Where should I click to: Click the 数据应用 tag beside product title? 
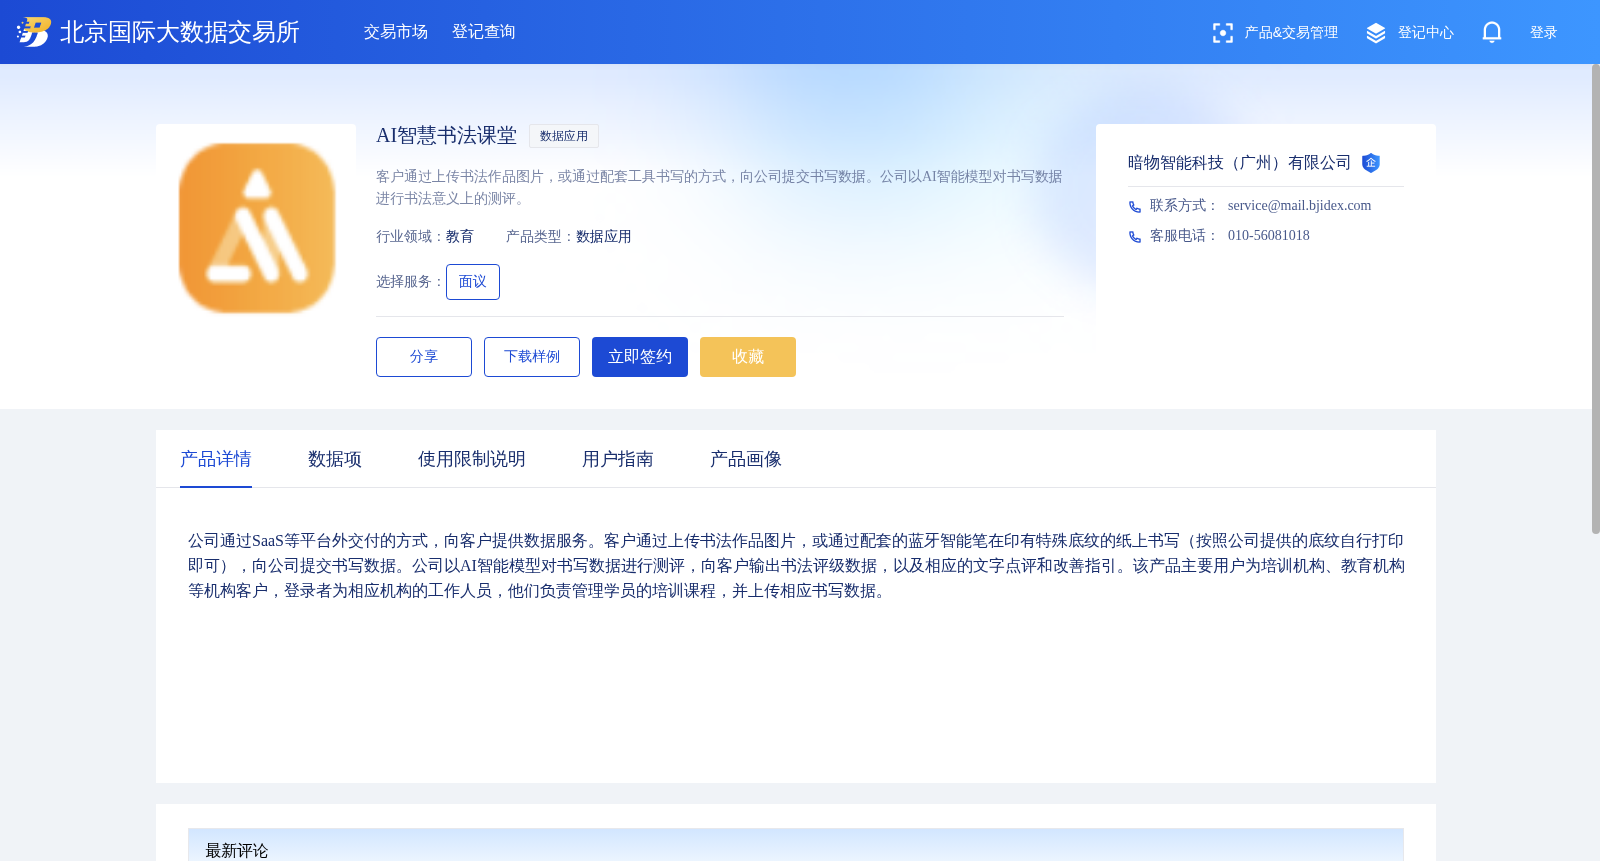click(x=564, y=136)
